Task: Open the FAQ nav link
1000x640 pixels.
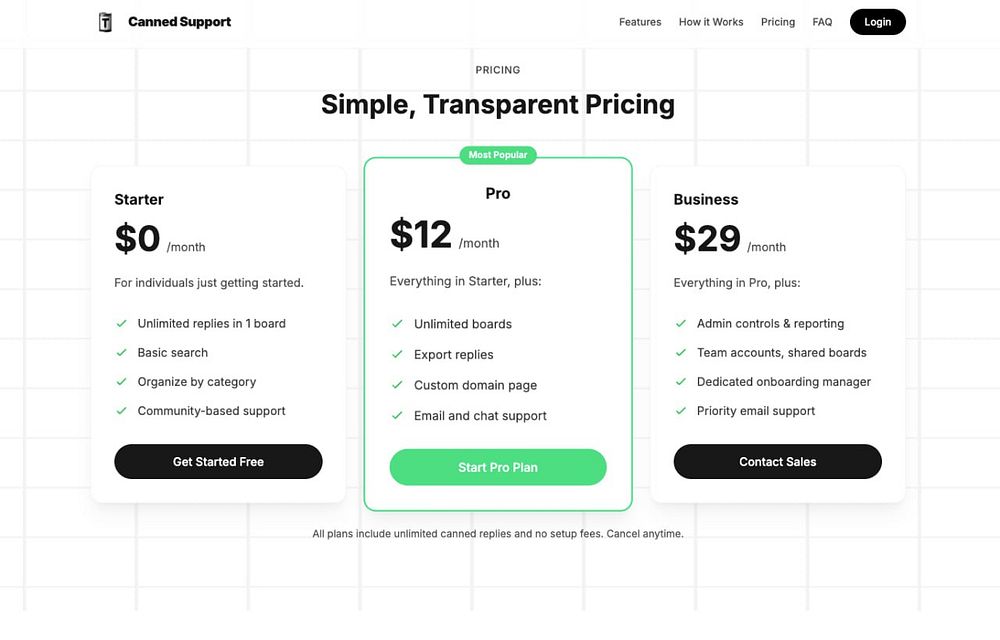Action: click(x=822, y=22)
